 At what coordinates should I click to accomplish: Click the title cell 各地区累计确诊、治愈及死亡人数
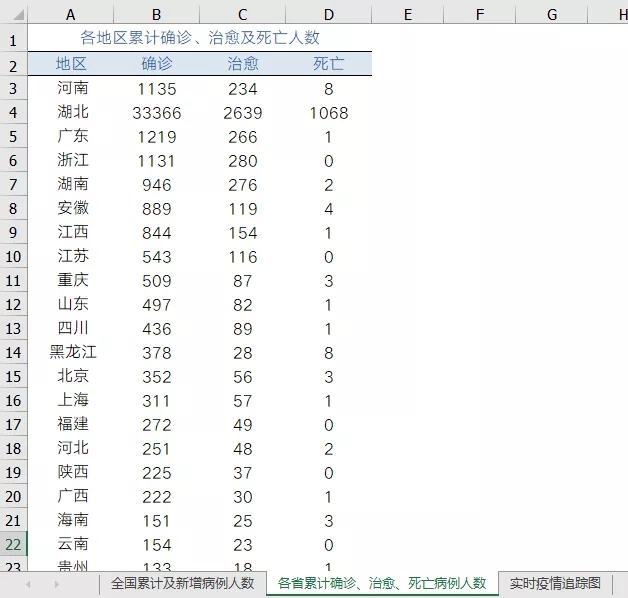199,38
